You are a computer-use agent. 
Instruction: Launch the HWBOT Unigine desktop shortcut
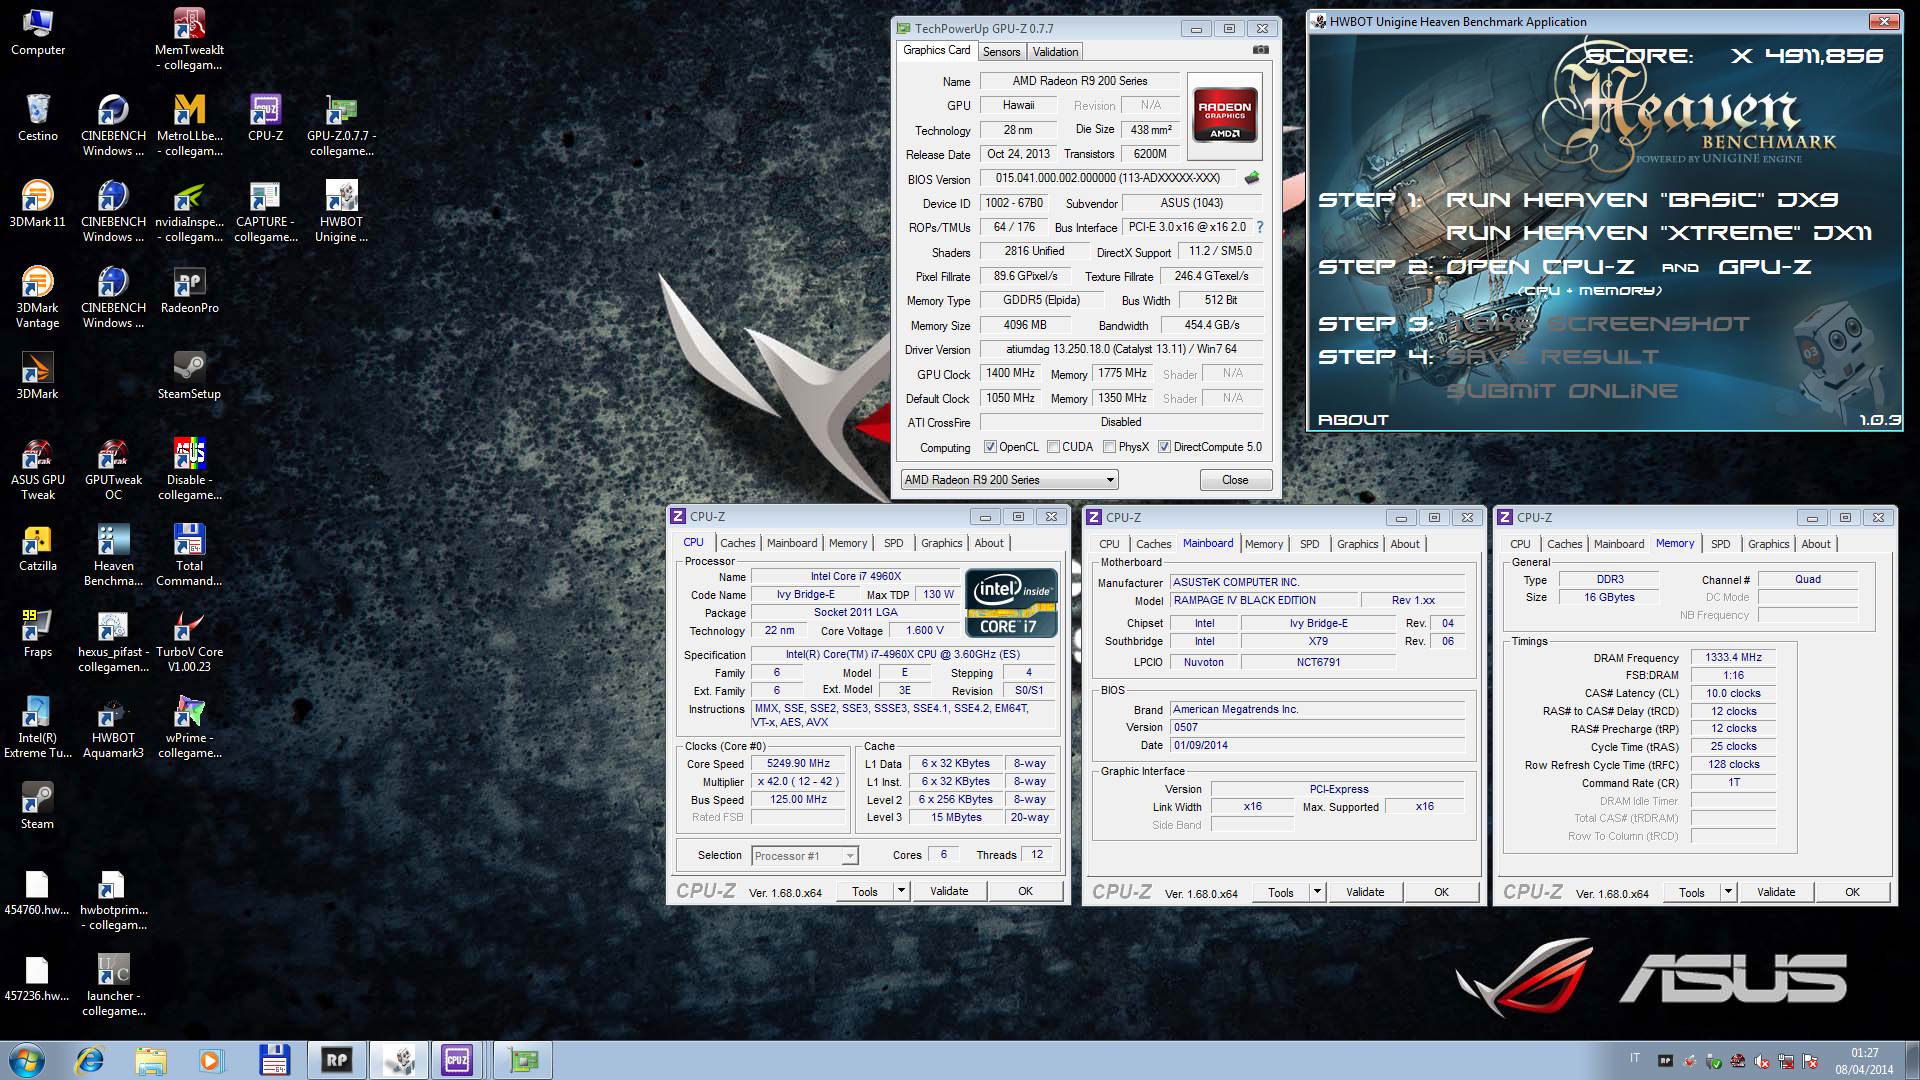341,211
